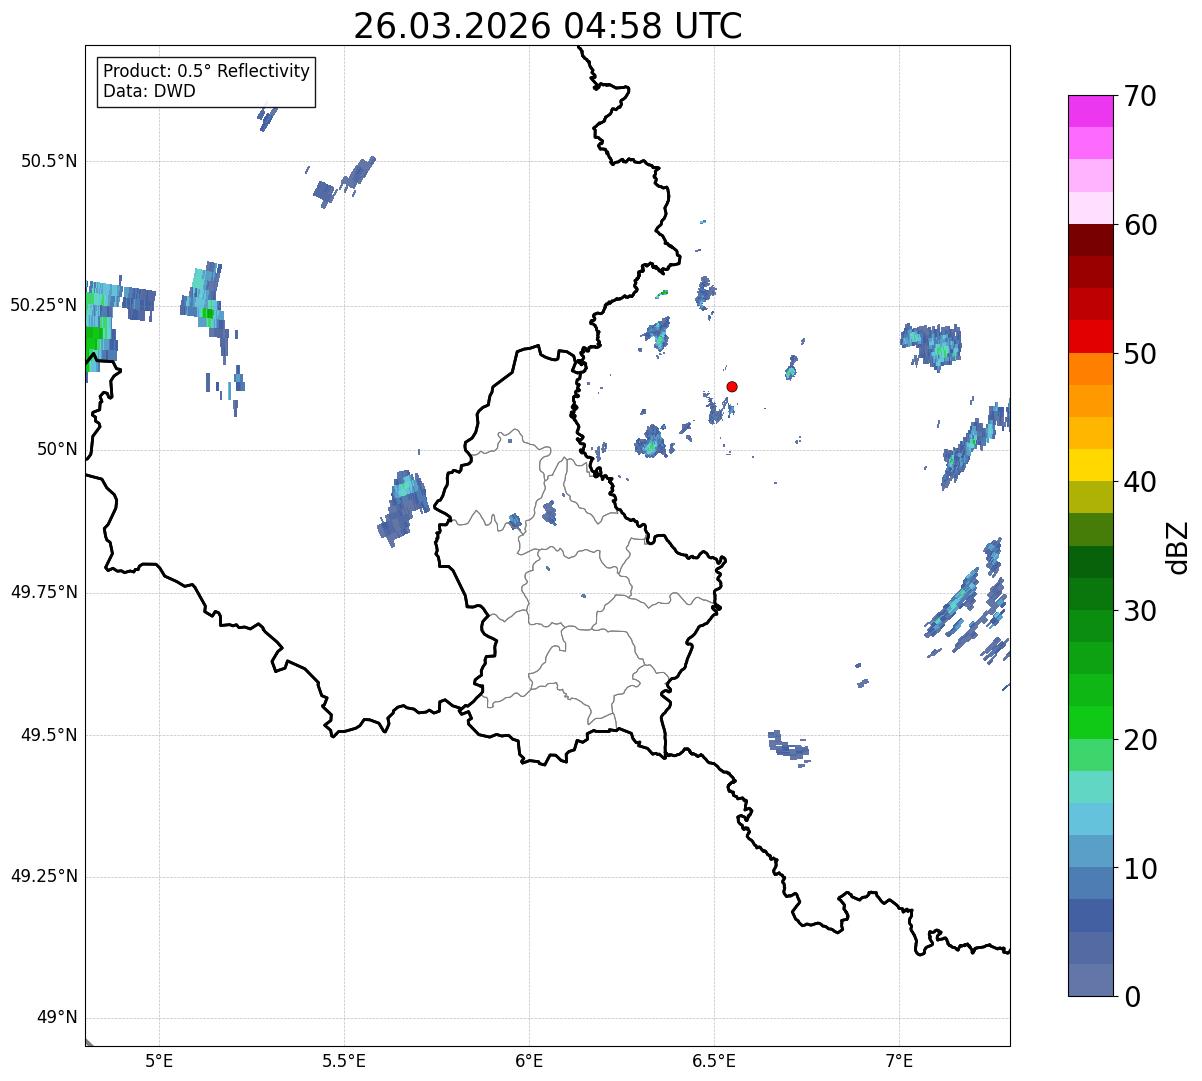
Task: Click the red station marker dot
Action: pyautogui.click(x=732, y=386)
